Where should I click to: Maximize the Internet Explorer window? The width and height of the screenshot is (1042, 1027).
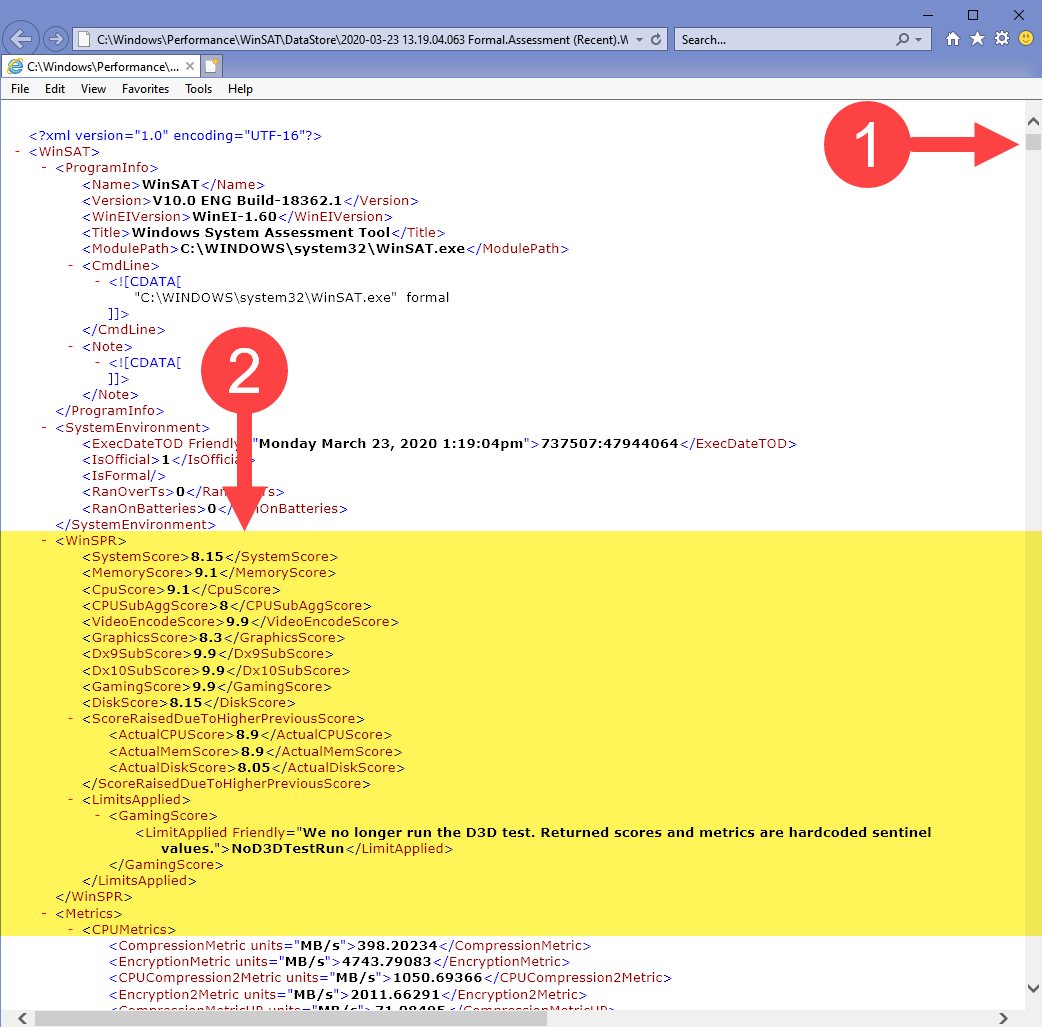coord(973,15)
